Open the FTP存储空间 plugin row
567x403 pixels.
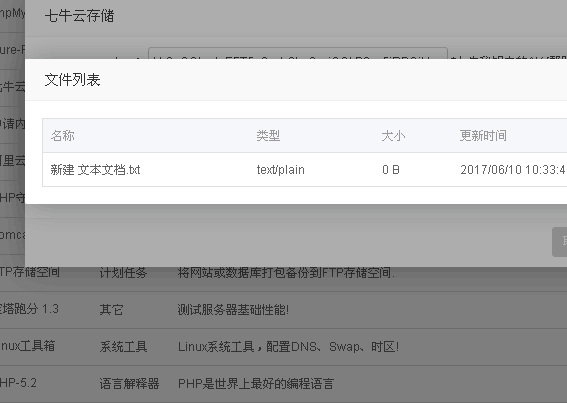(x=284, y=272)
